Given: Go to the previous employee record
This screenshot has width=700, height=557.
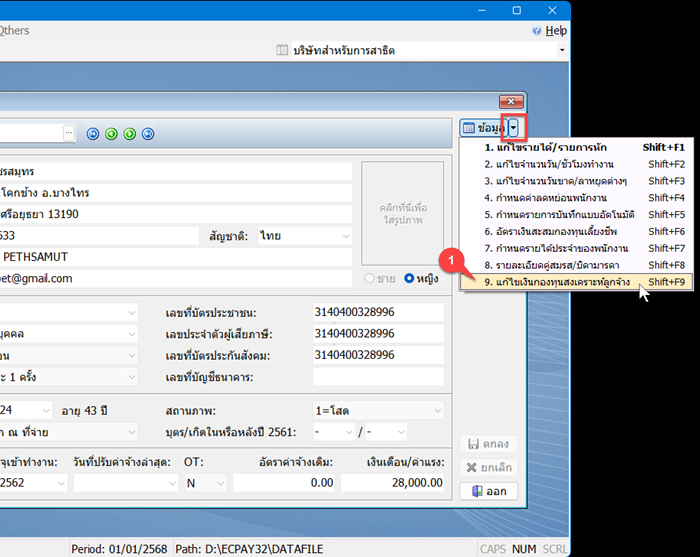Looking at the screenshot, I should pos(111,133).
